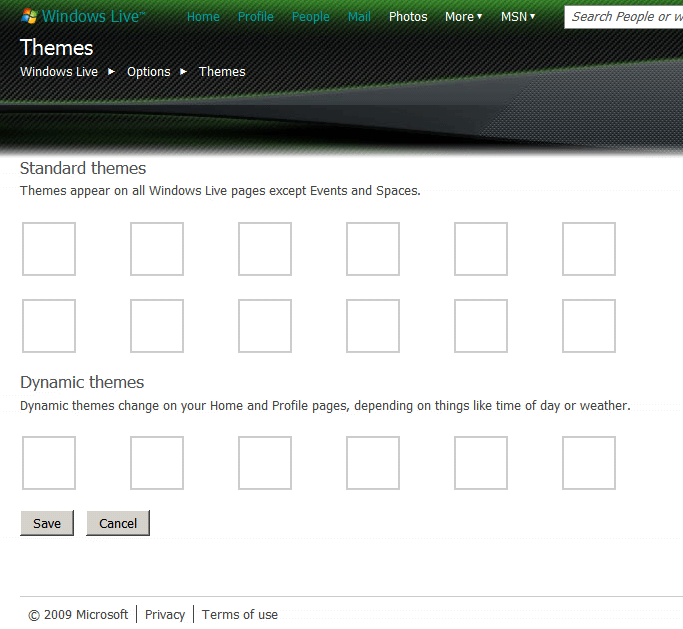Click the Windows Live breadcrumb link
The height and width of the screenshot is (629, 683).
59,72
